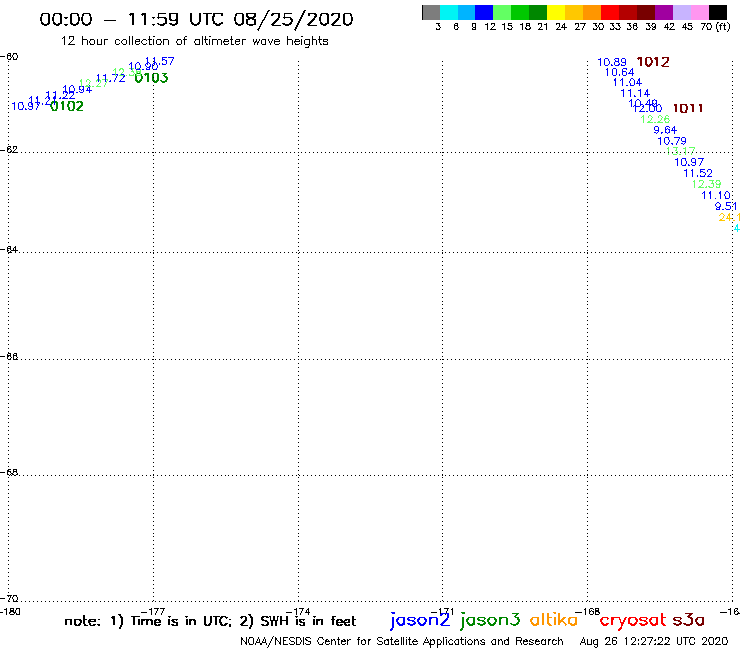Click the 's3a' satellite legend label

(689, 620)
